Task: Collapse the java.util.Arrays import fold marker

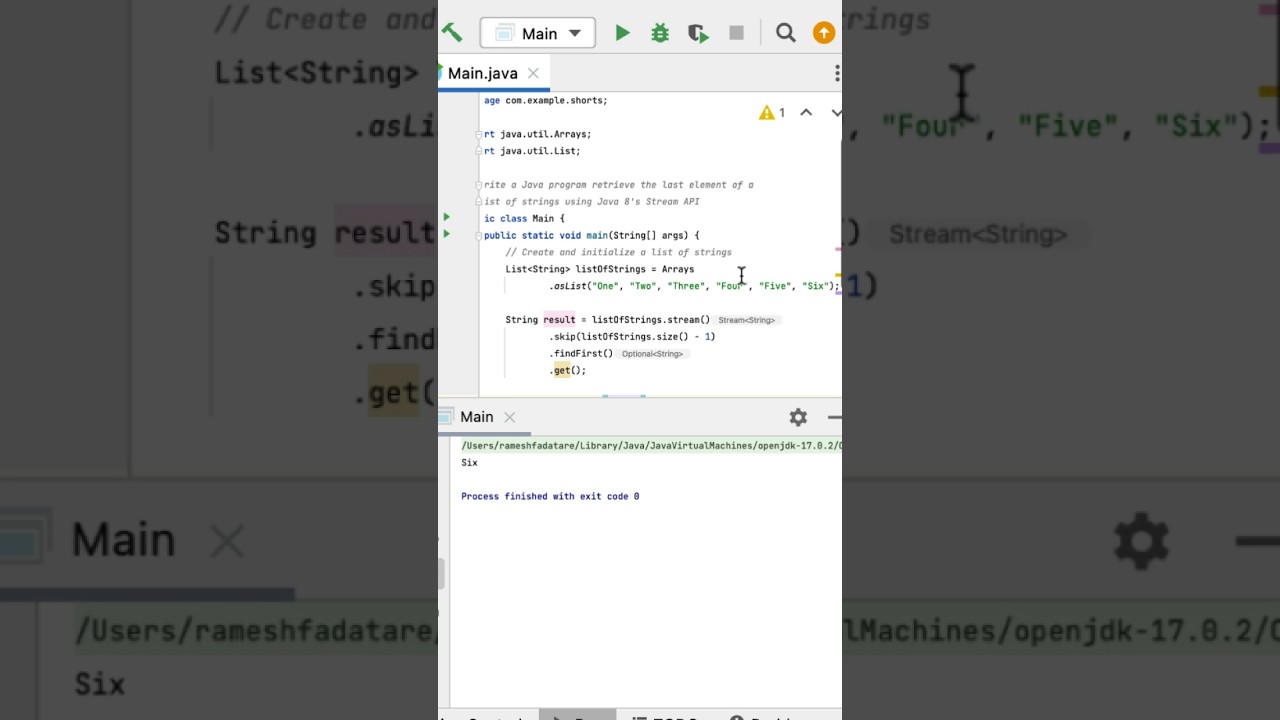Action: [480, 134]
